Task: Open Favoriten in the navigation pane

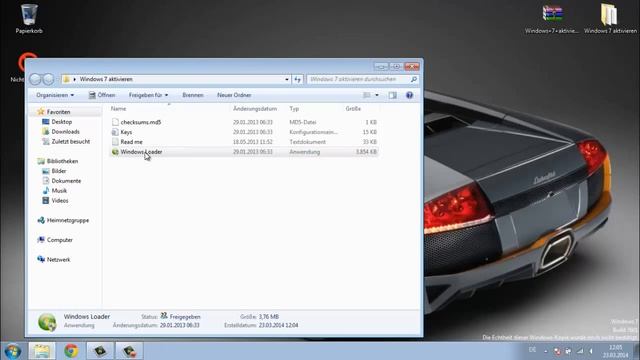Action: click(x=58, y=112)
